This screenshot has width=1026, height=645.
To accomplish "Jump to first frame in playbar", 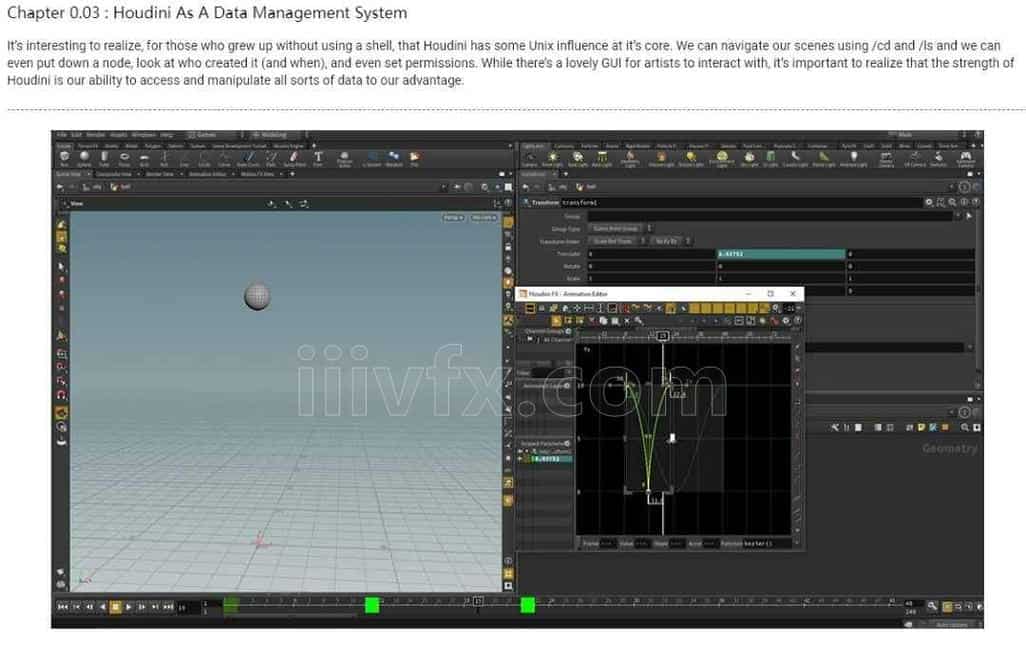I will click(63, 607).
